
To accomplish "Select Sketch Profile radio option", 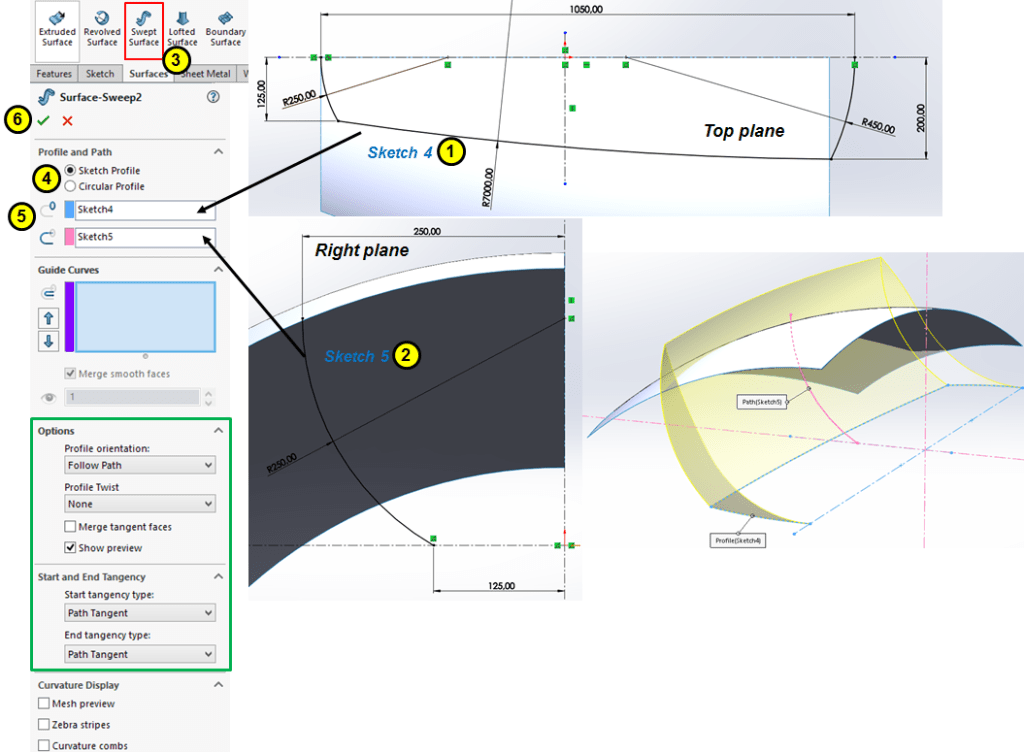I will click(x=71, y=171).
